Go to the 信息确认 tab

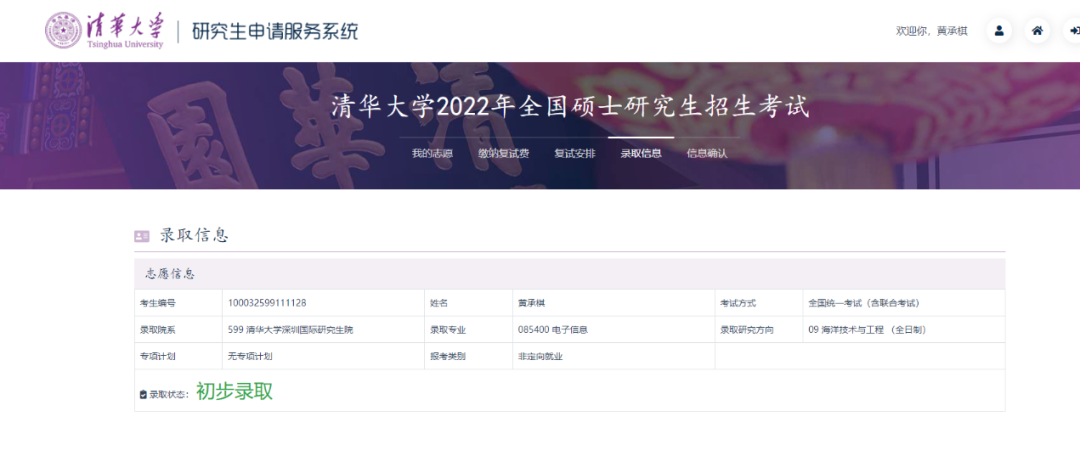pos(707,154)
